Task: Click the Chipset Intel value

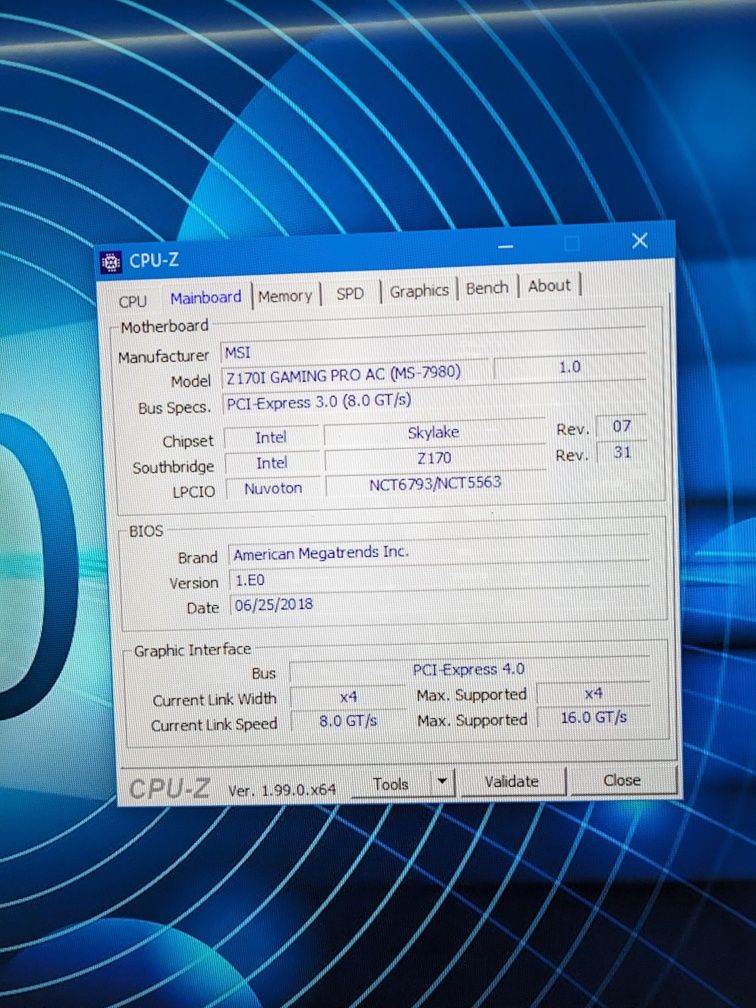Action: click(x=271, y=437)
